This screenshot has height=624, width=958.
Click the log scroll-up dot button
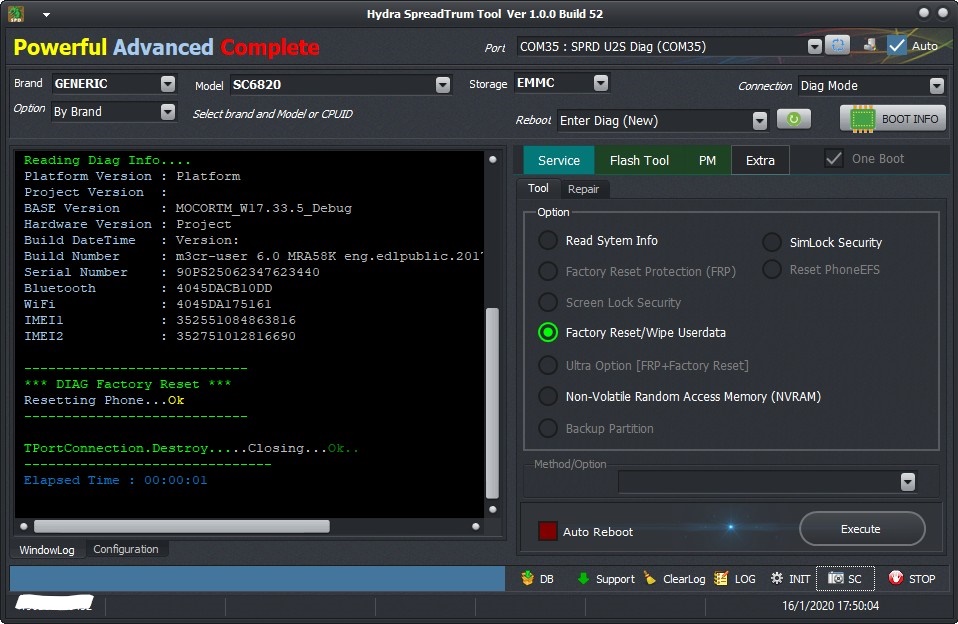492,160
